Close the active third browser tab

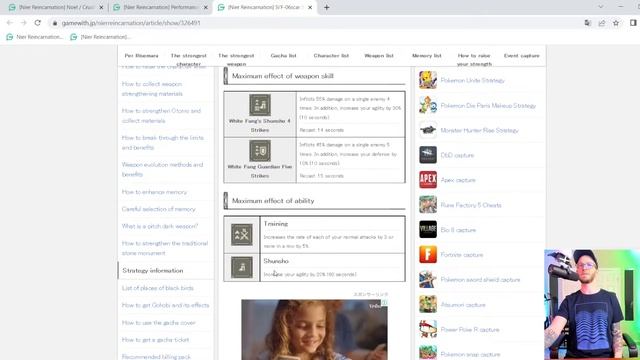click(x=310, y=7)
